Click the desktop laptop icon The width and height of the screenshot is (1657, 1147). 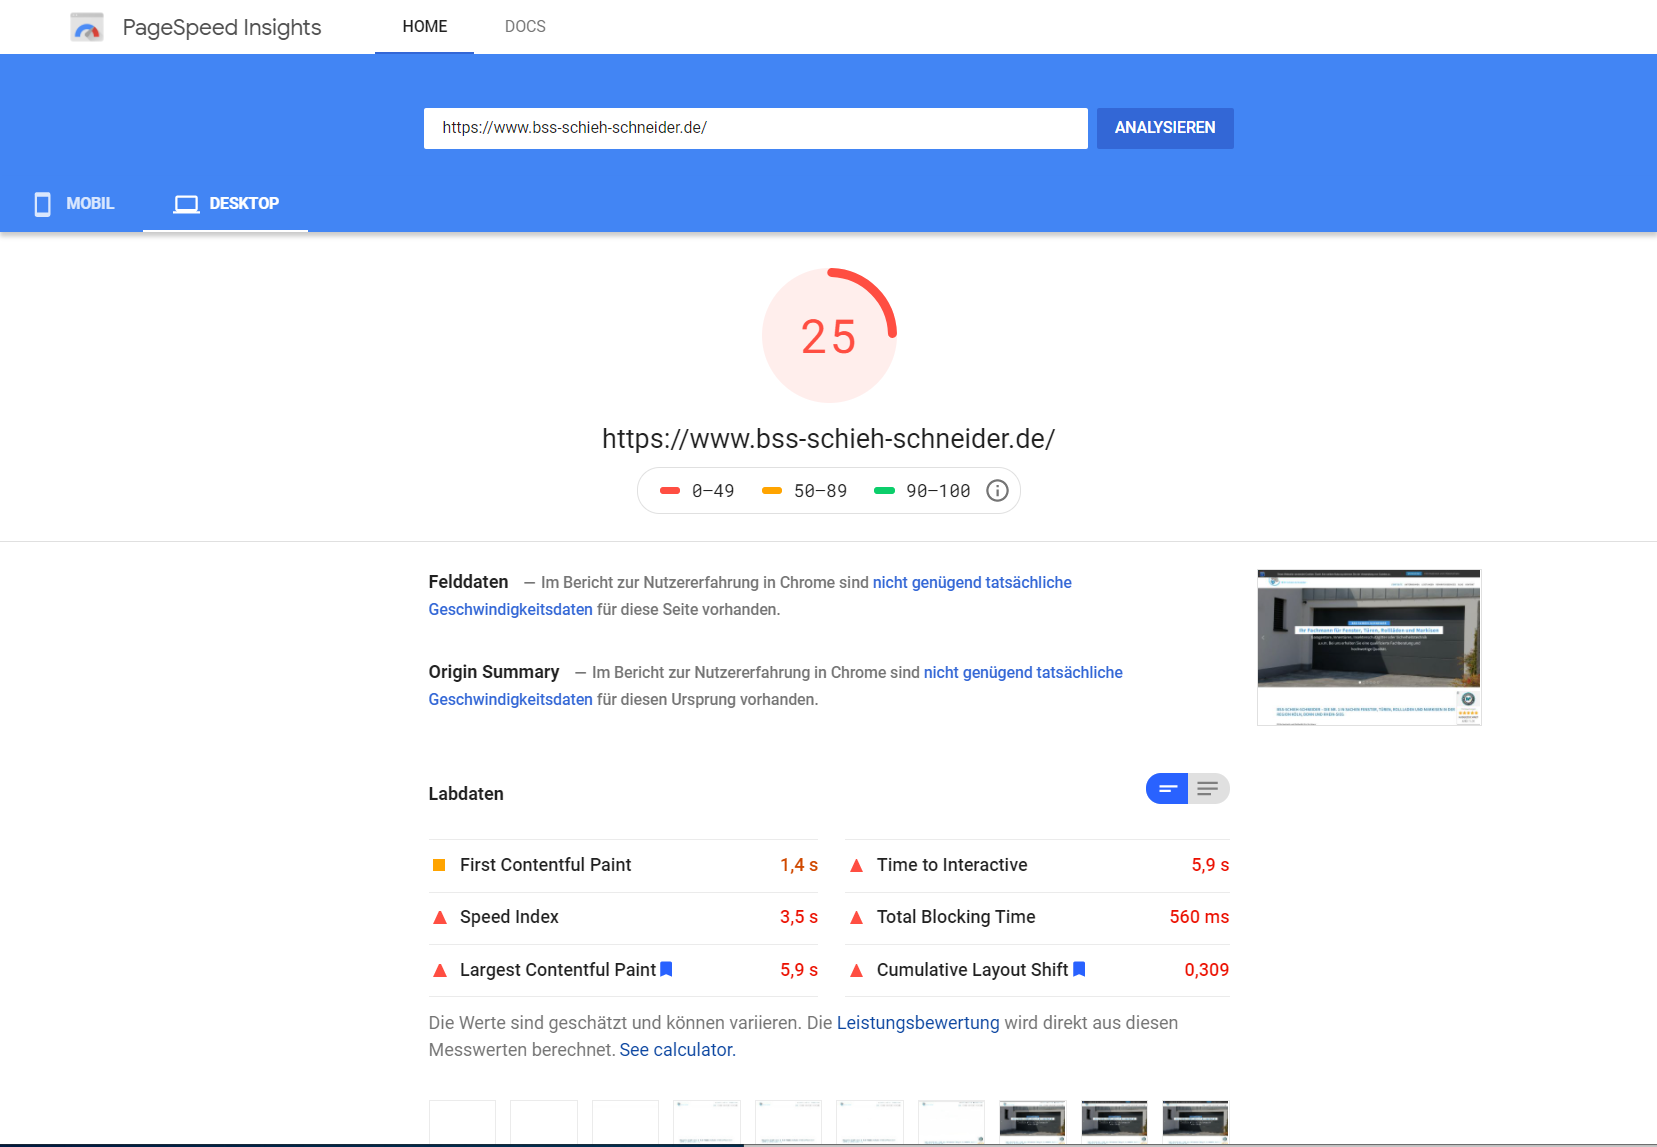tap(186, 204)
